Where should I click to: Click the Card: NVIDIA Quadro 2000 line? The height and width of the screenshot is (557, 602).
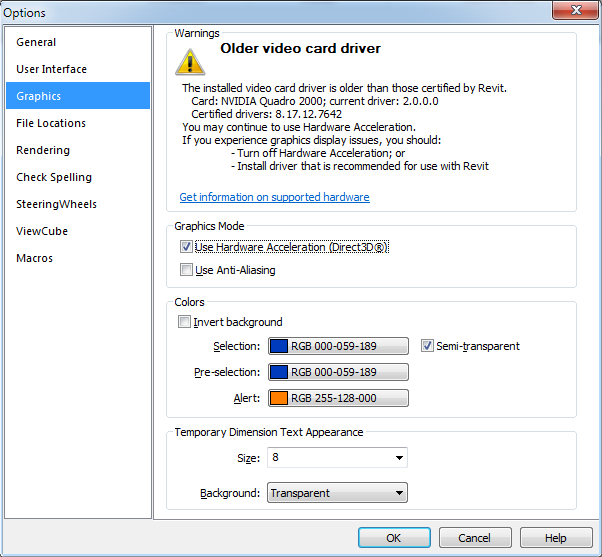pyautogui.click(x=314, y=101)
